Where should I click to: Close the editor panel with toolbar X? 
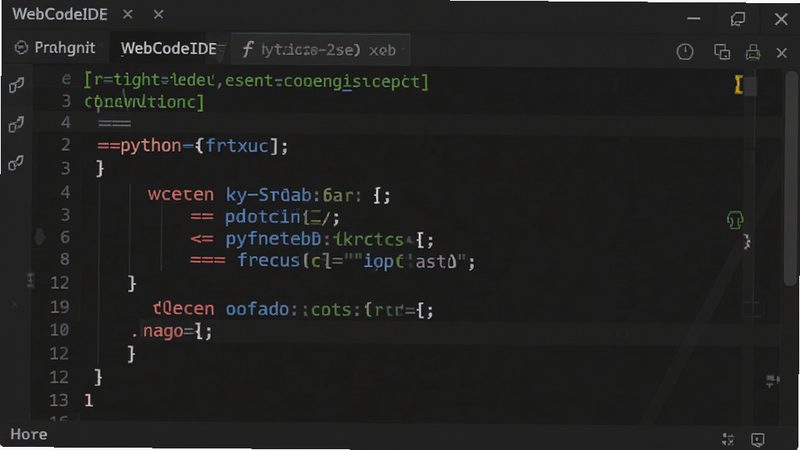point(782,53)
